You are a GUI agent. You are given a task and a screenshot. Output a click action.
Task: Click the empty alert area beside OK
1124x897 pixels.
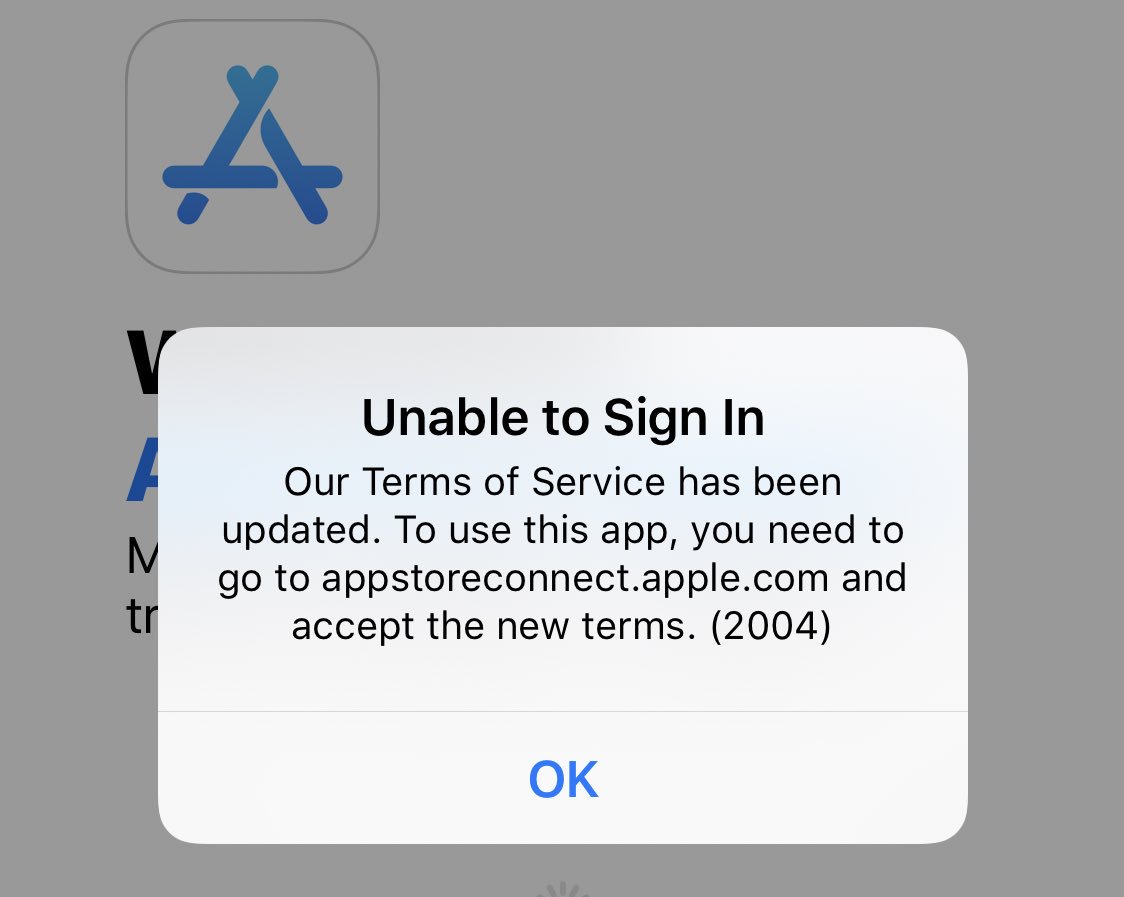click(789, 779)
